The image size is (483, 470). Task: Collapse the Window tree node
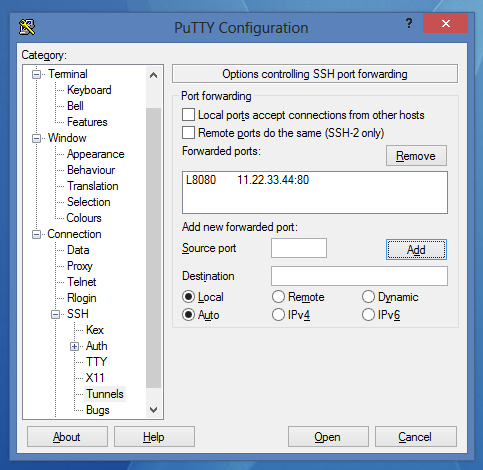click(36, 138)
